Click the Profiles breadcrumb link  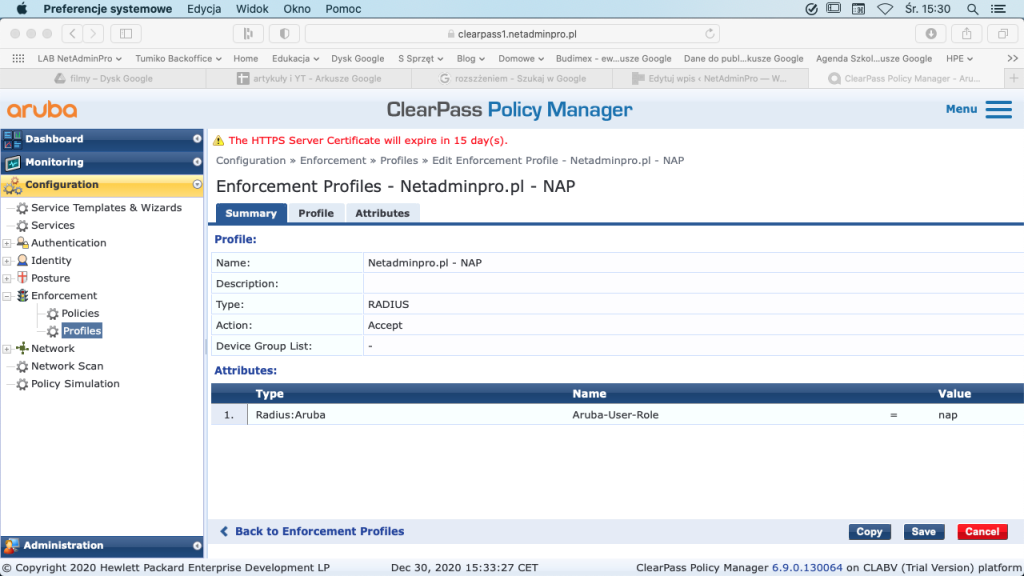pos(398,160)
